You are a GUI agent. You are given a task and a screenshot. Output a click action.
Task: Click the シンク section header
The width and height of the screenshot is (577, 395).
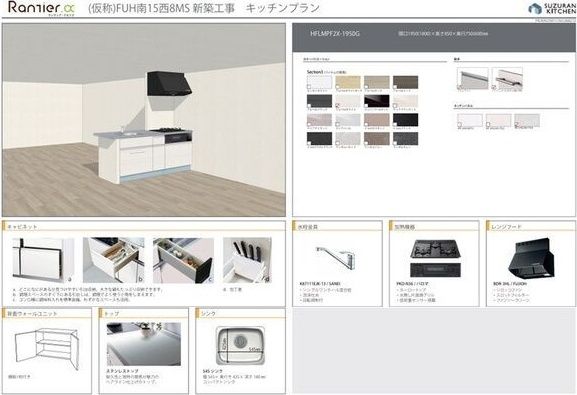(x=208, y=314)
